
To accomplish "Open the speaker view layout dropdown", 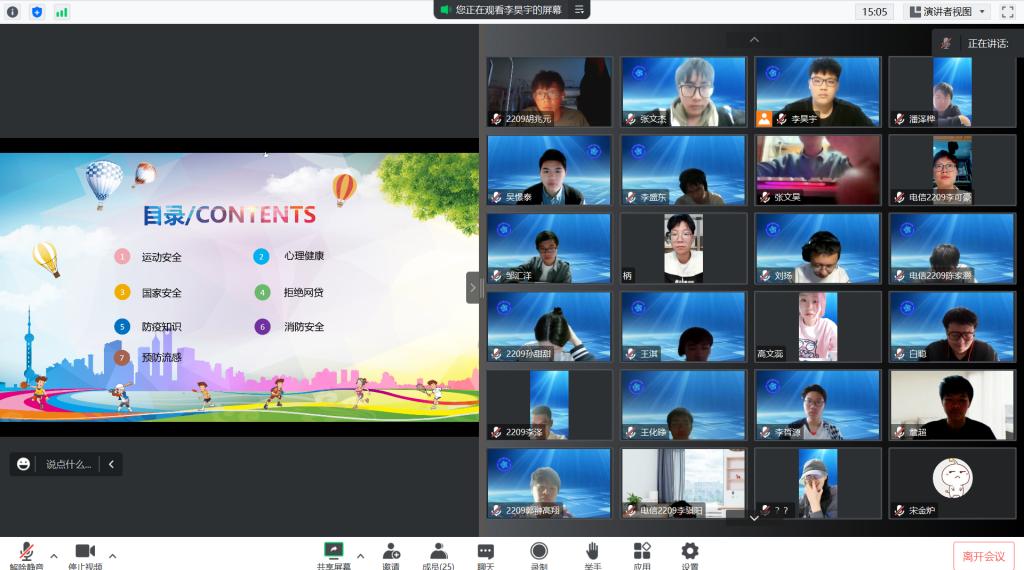I will coord(946,12).
